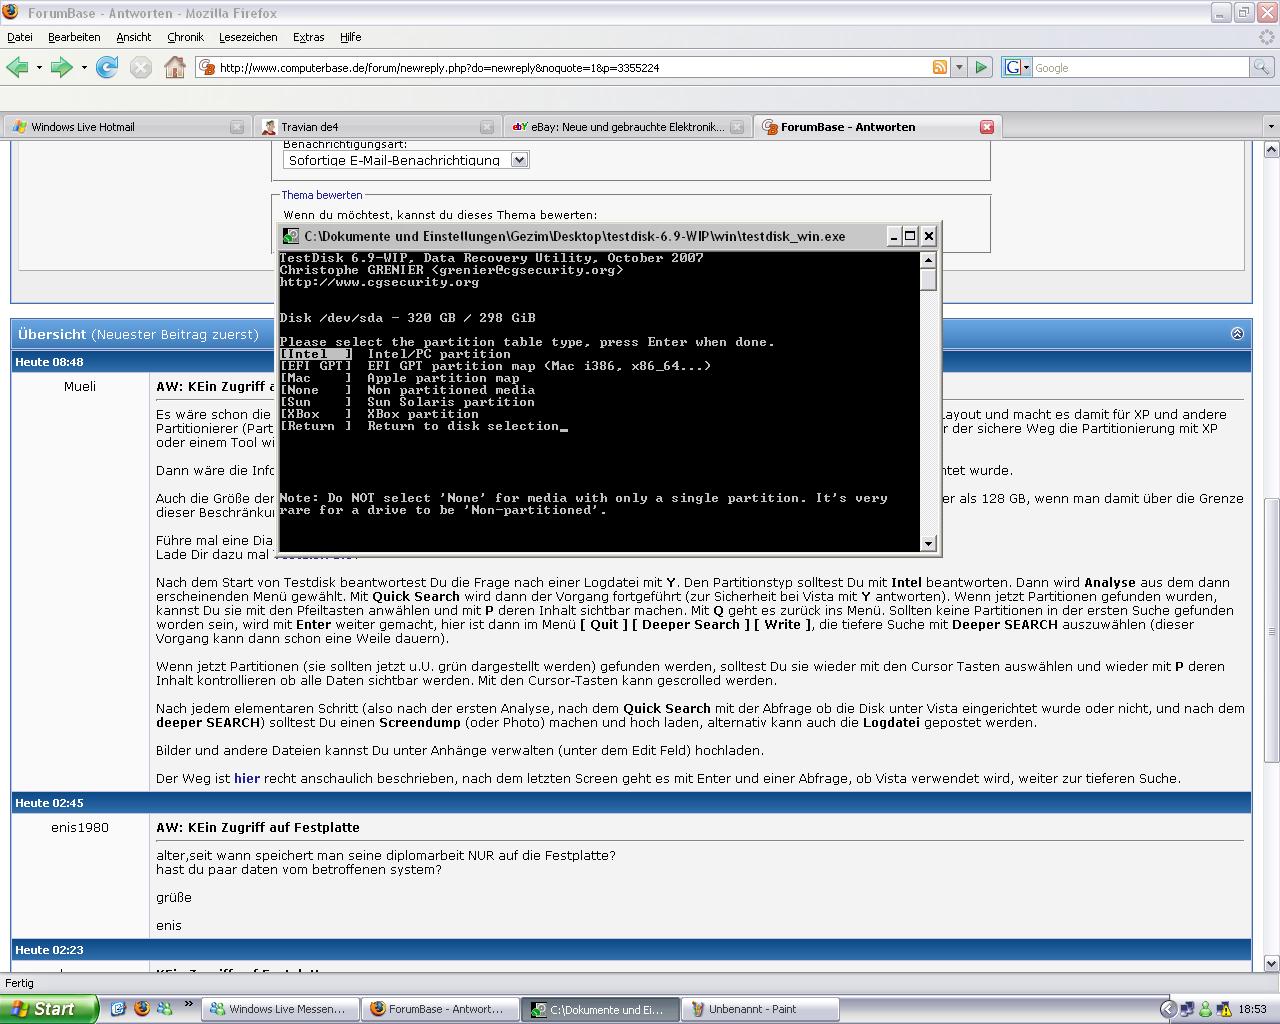Click the Start button
The height and width of the screenshot is (1024, 1280).
coord(49,1009)
